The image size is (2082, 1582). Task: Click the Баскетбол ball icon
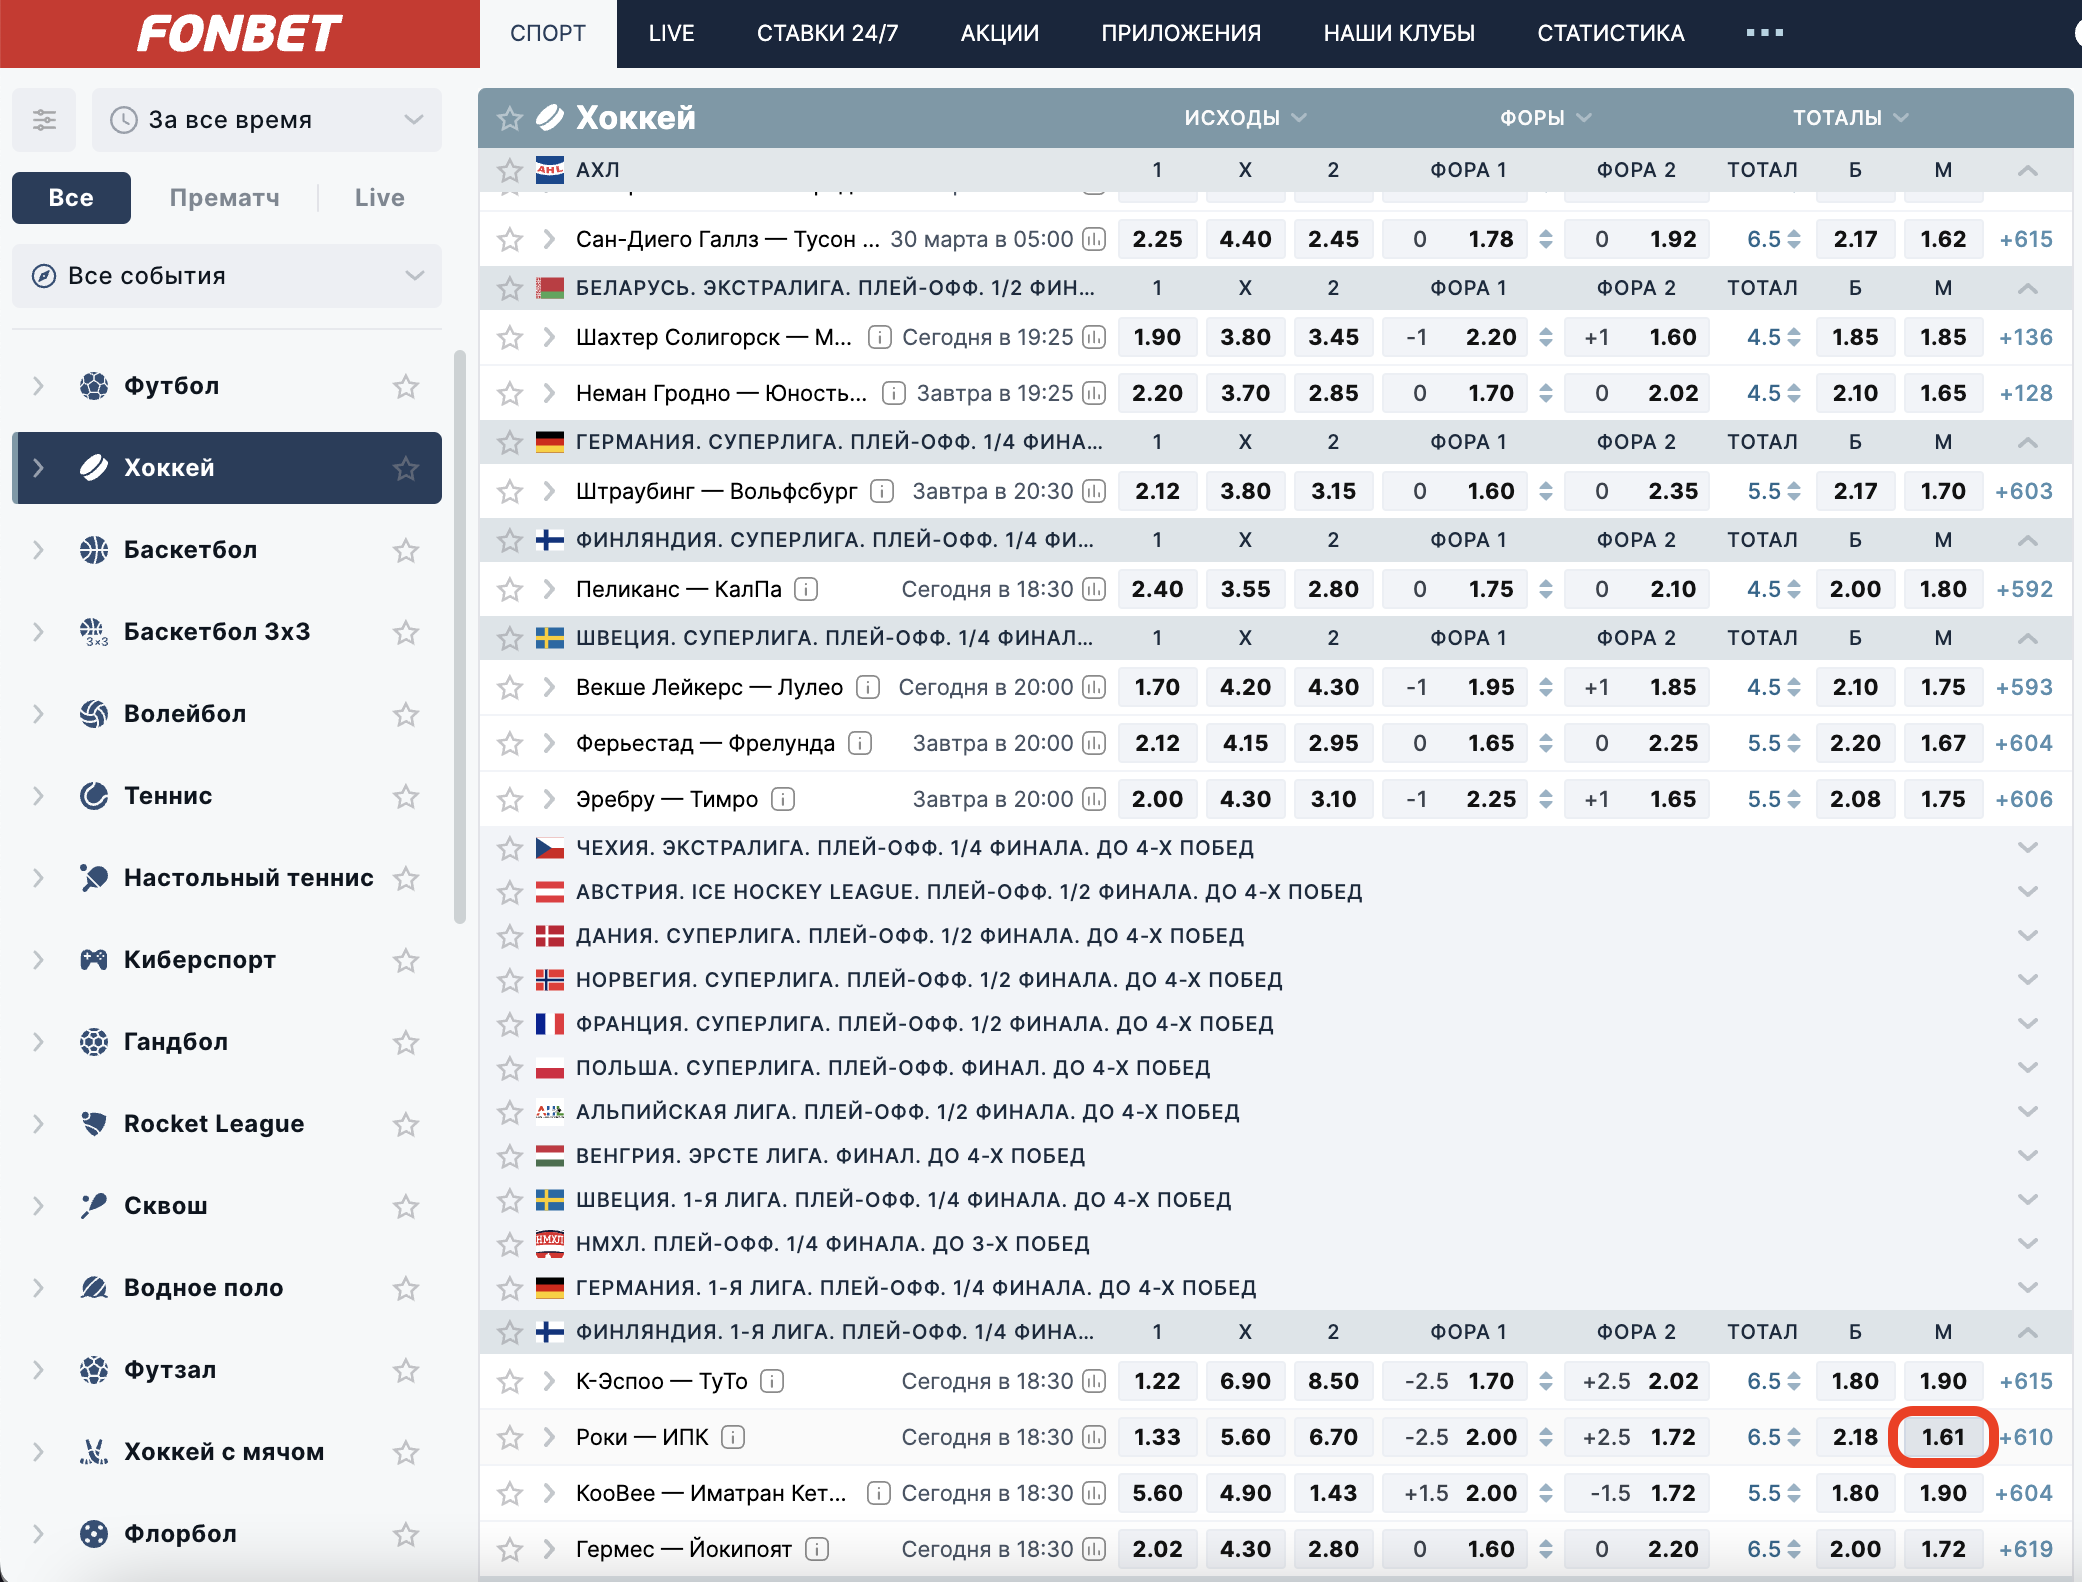94,550
